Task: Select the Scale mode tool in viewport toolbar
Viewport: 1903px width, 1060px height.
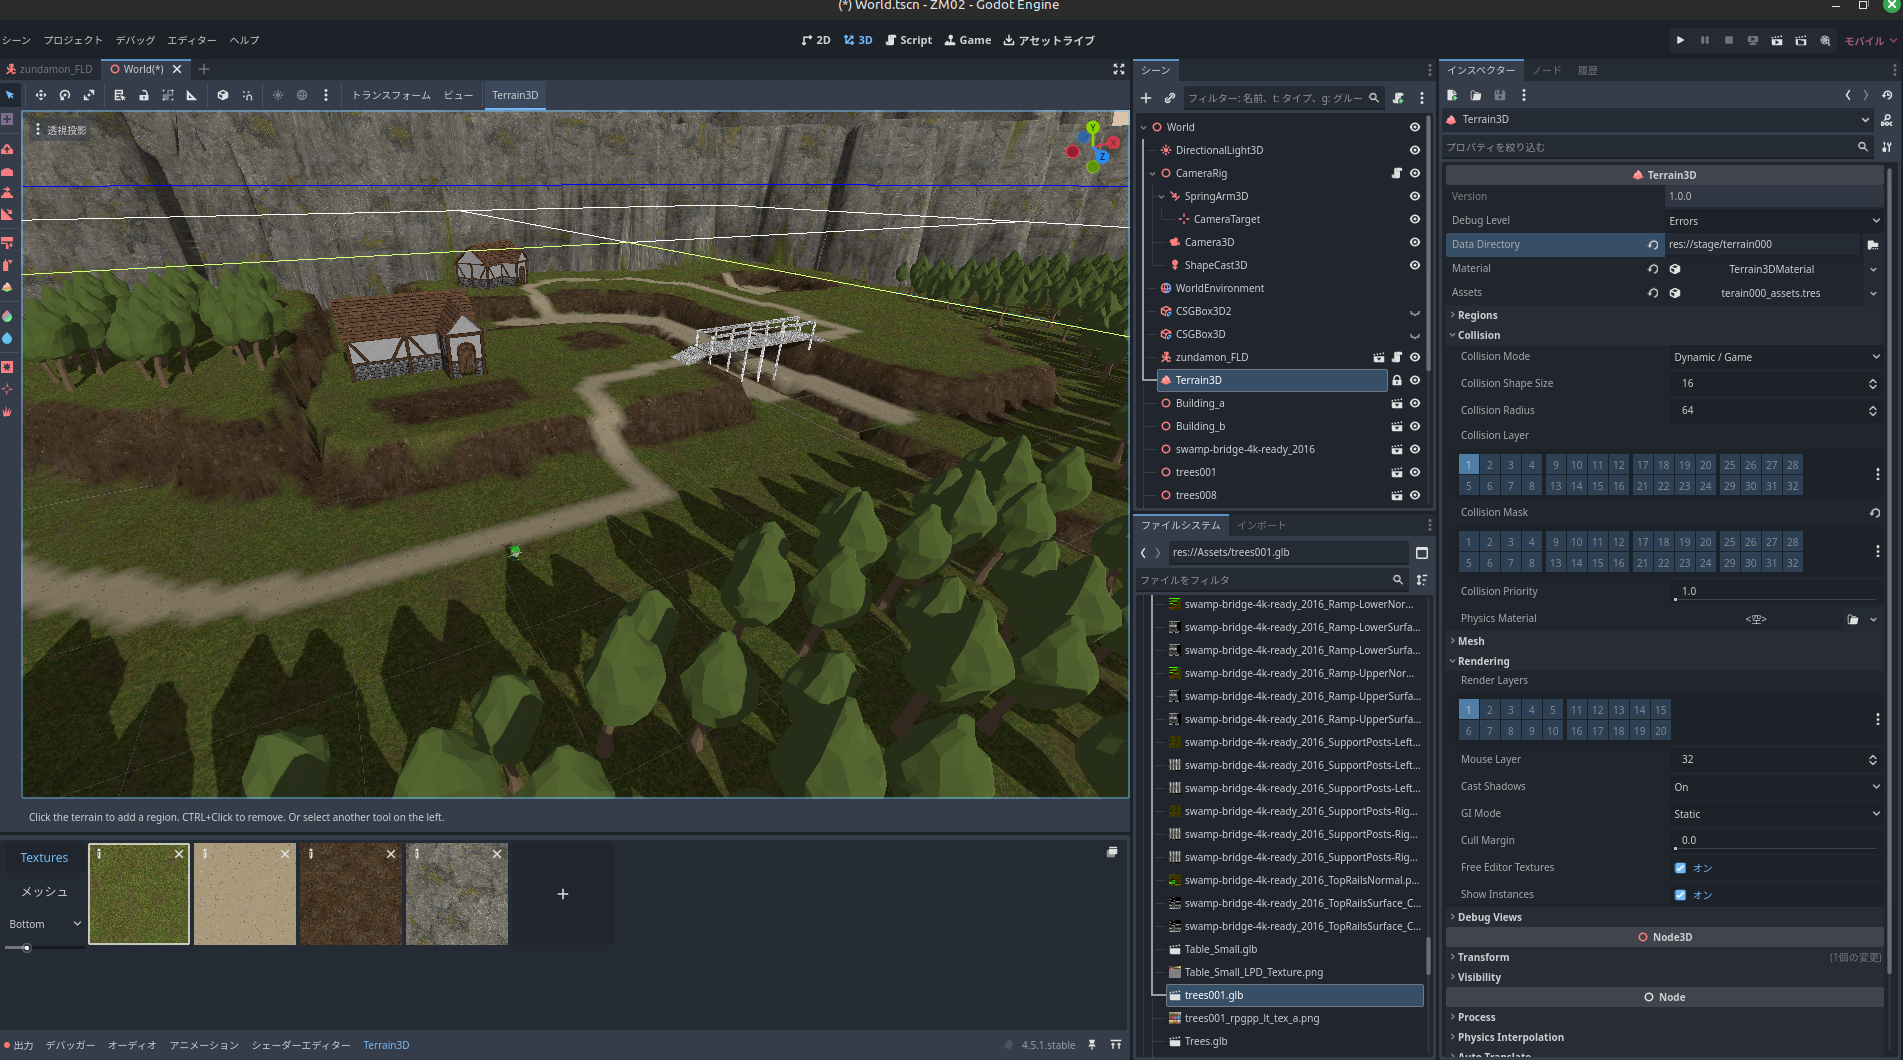Action: pyautogui.click(x=89, y=95)
